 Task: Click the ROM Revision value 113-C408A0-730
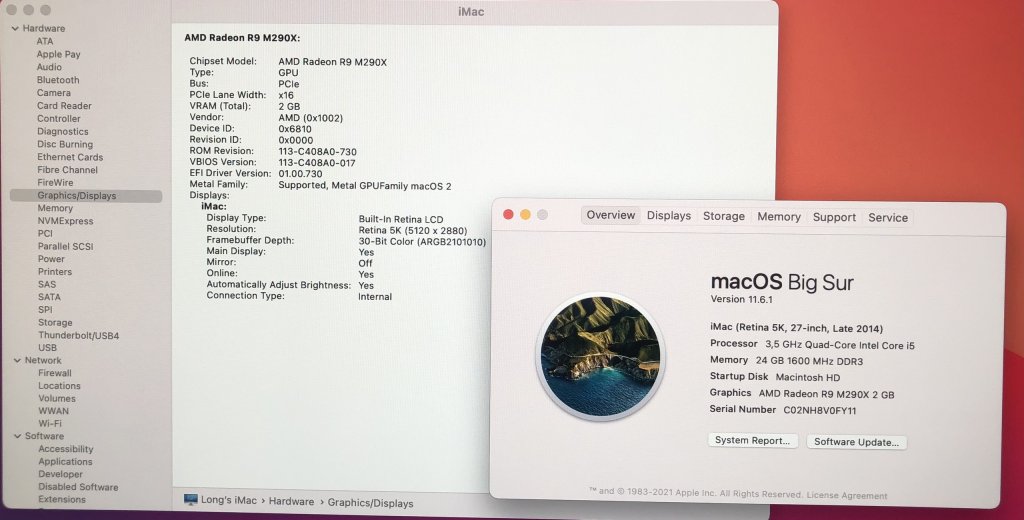[x=317, y=152]
